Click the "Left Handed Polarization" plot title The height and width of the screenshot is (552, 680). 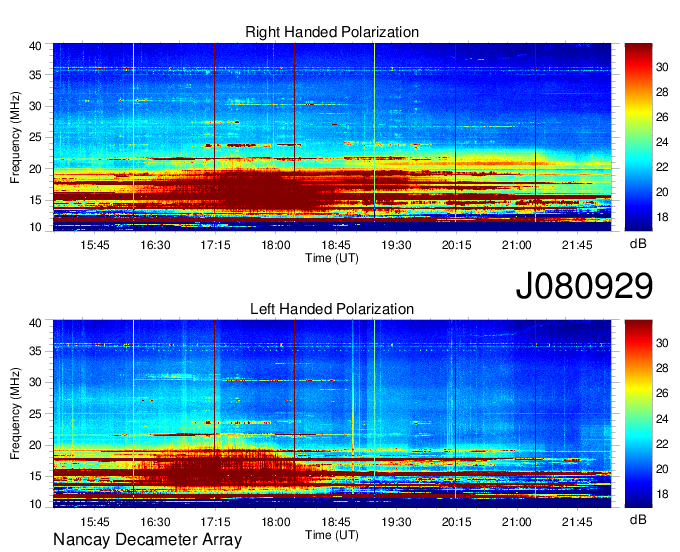[332, 309]
